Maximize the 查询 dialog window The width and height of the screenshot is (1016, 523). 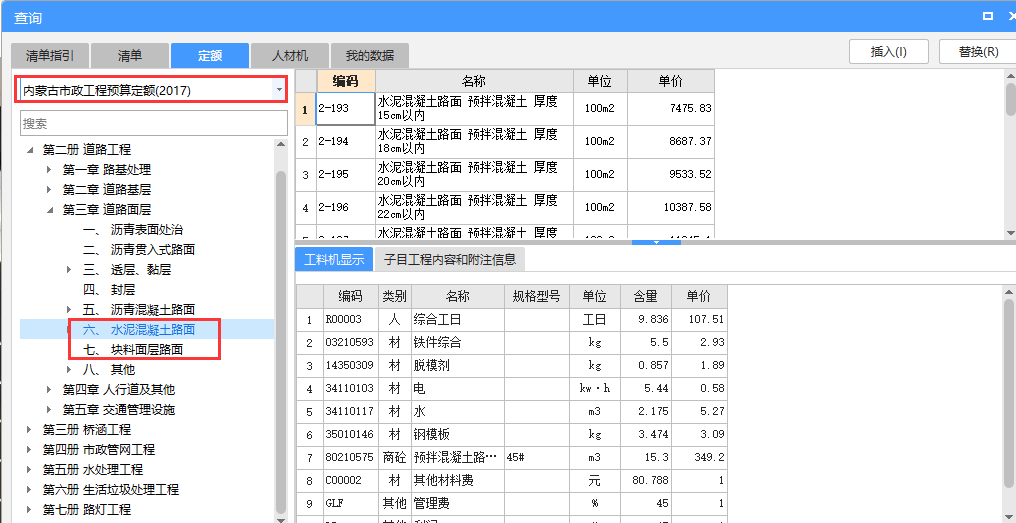coord(988,16)
